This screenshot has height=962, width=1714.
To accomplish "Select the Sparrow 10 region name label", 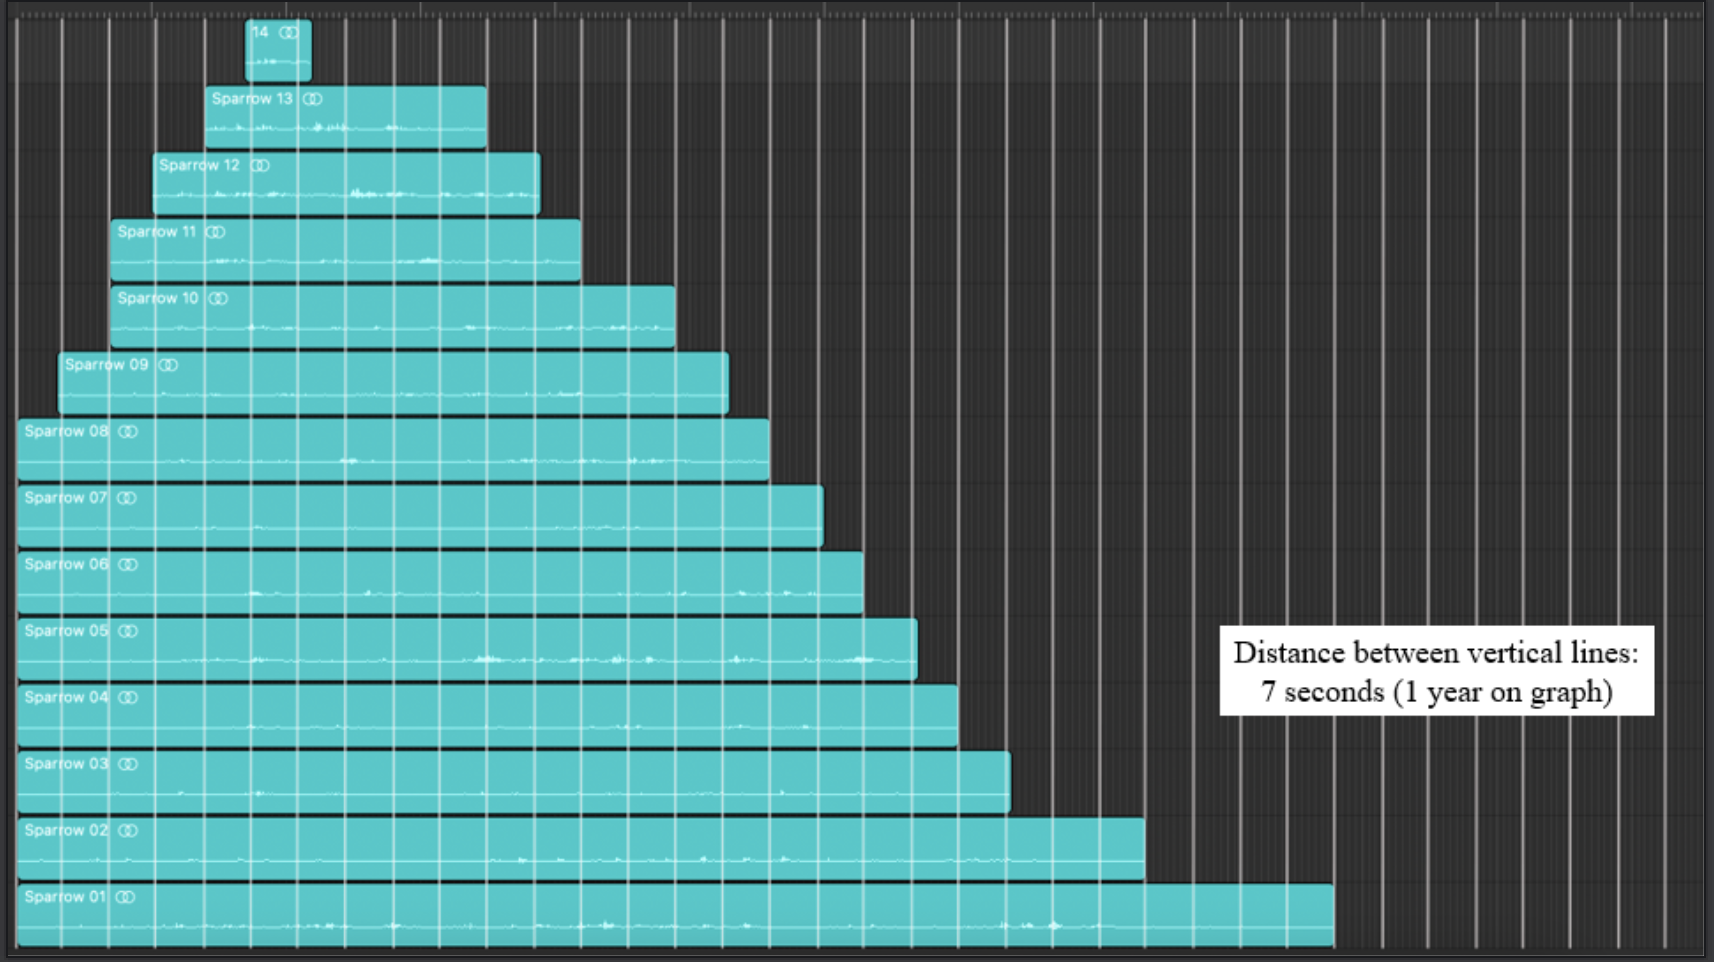I will 158,298.
